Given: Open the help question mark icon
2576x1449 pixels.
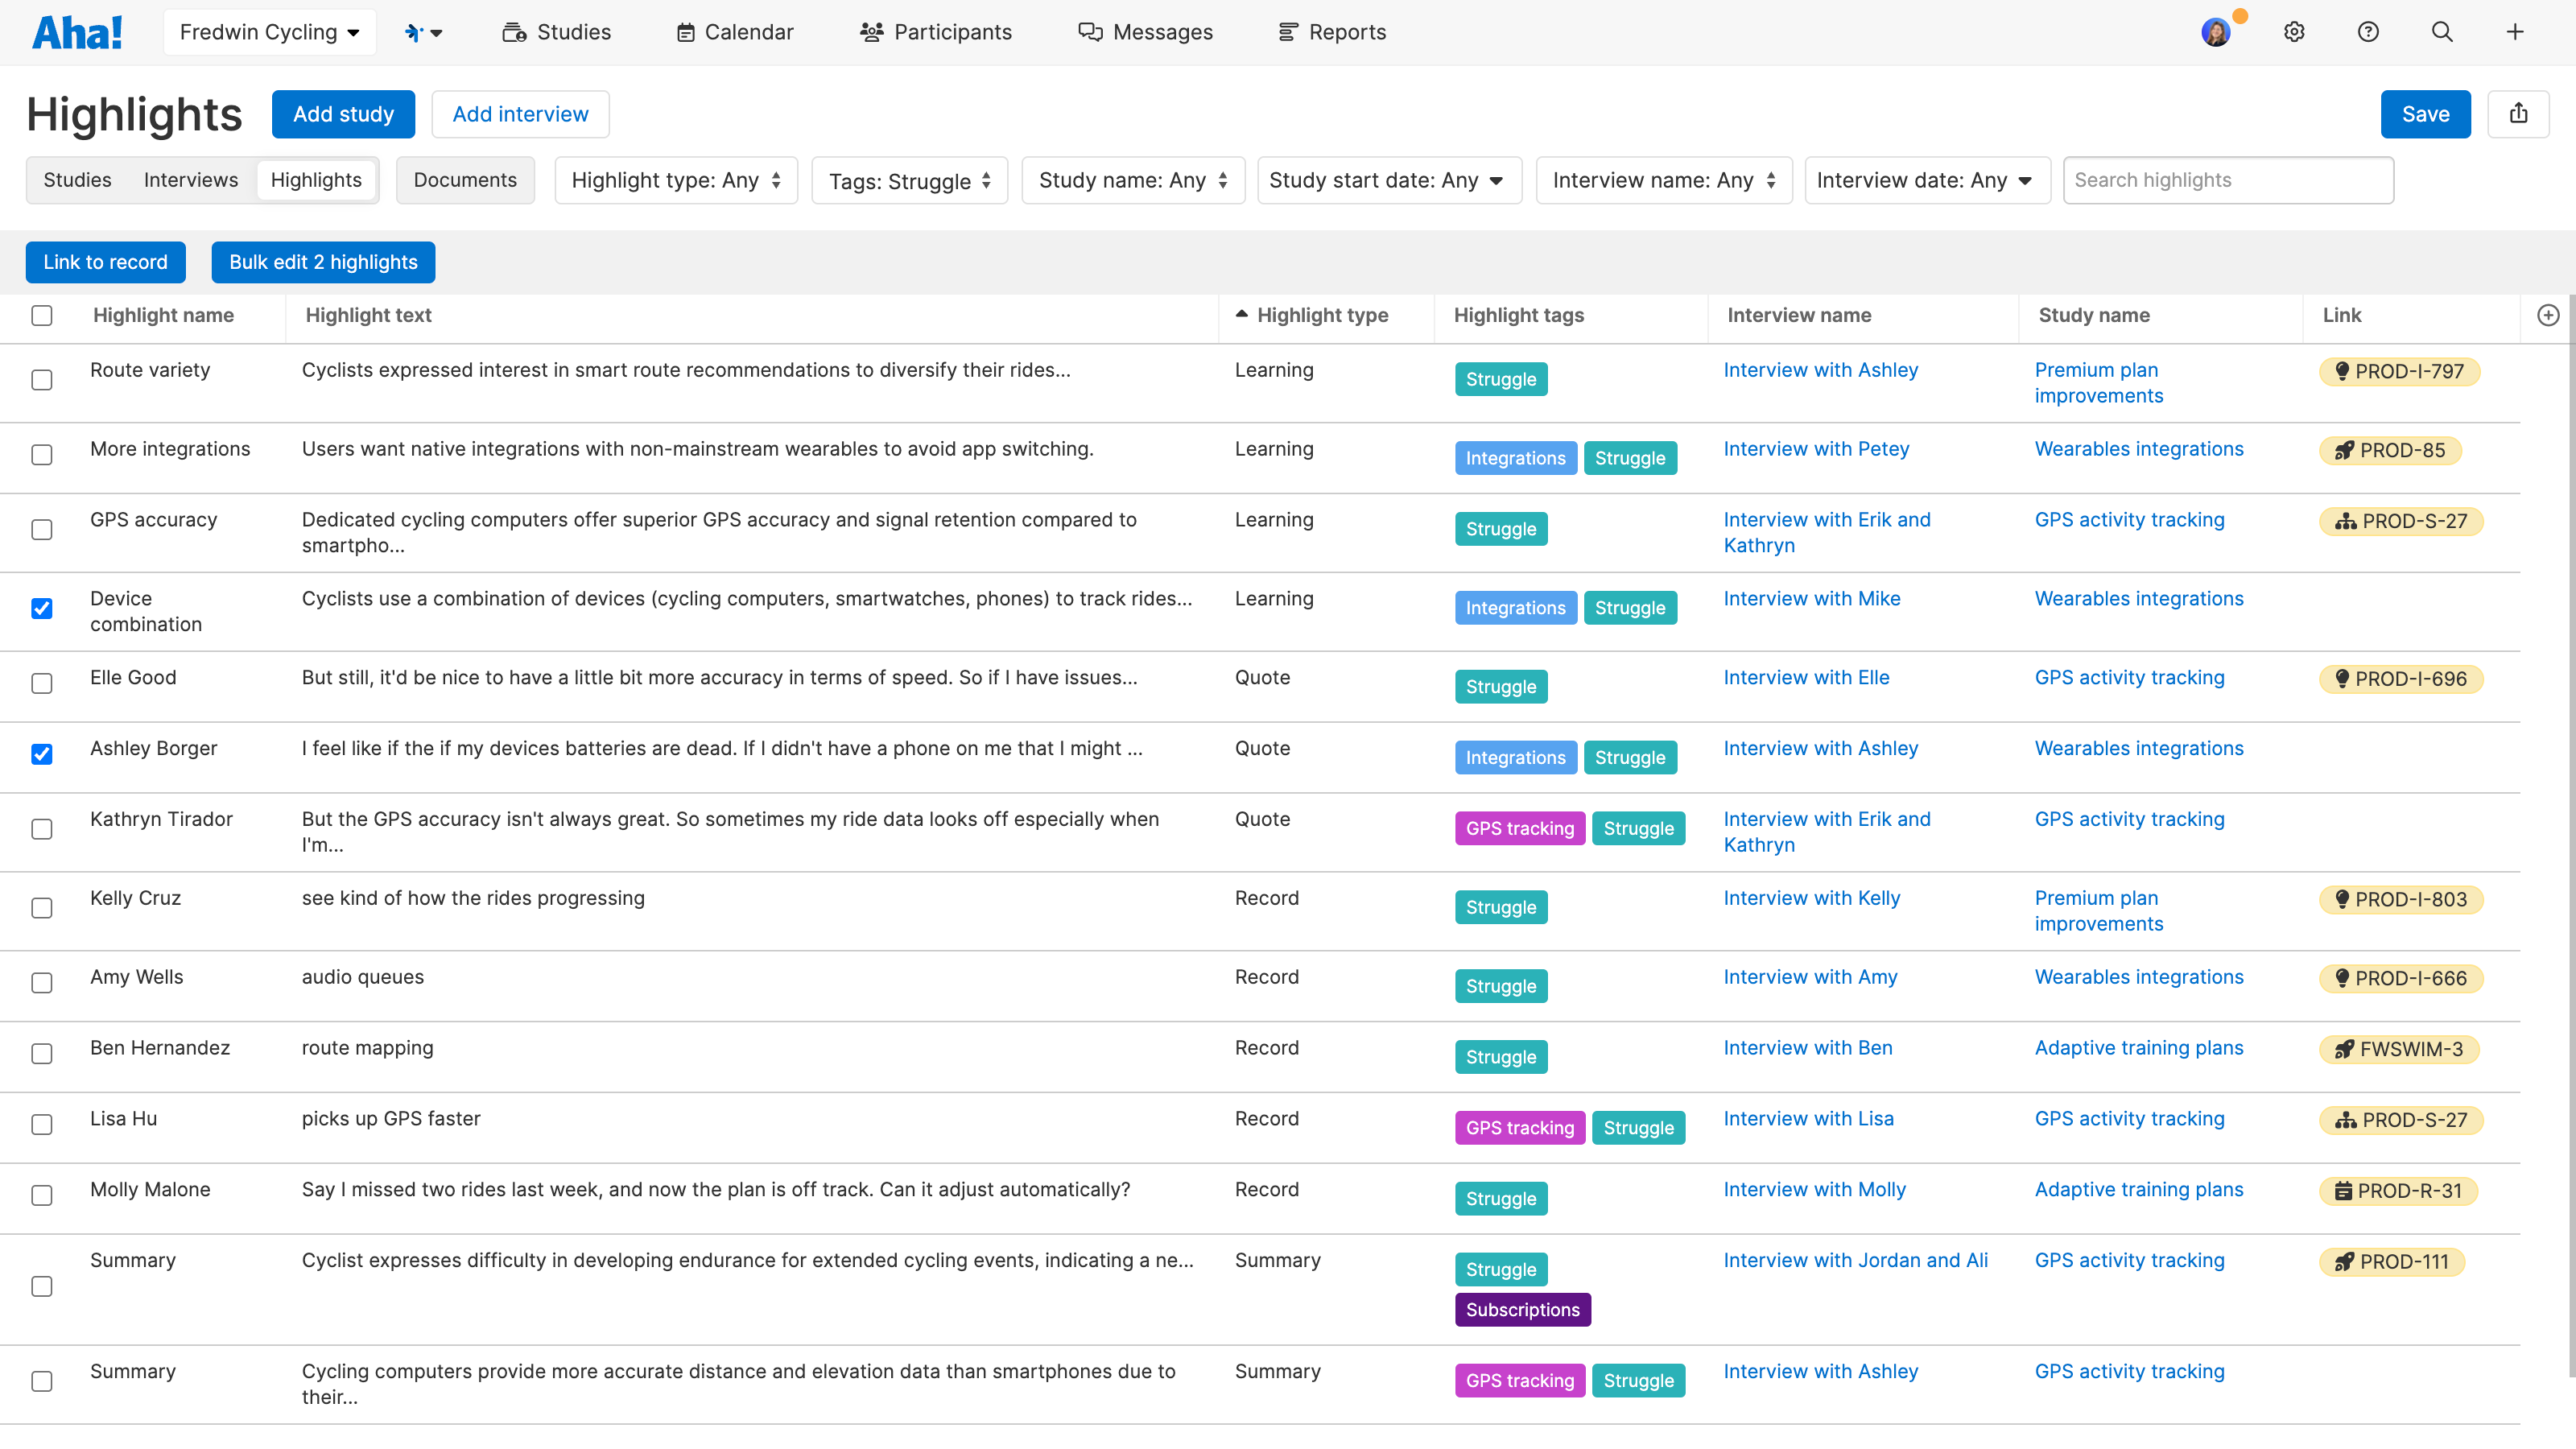Looking at the screenshot, I should 2367,31.
